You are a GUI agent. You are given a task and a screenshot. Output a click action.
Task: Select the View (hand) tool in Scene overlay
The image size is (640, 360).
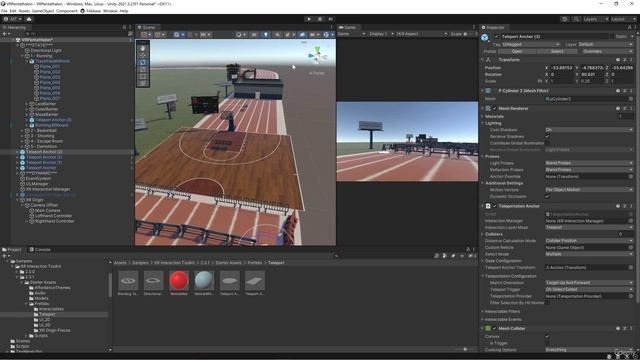click(143, 48)
